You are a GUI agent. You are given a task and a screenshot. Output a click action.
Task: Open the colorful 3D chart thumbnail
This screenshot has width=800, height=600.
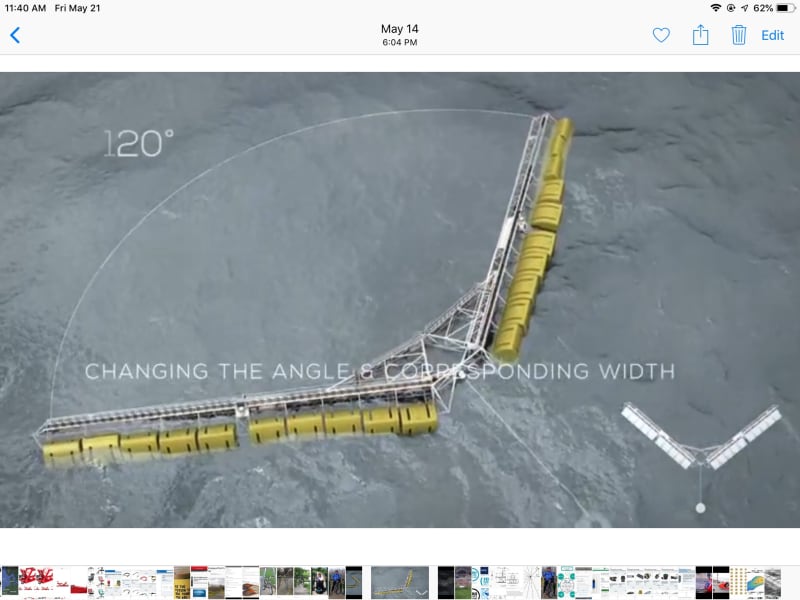click(x=755, y=583)
